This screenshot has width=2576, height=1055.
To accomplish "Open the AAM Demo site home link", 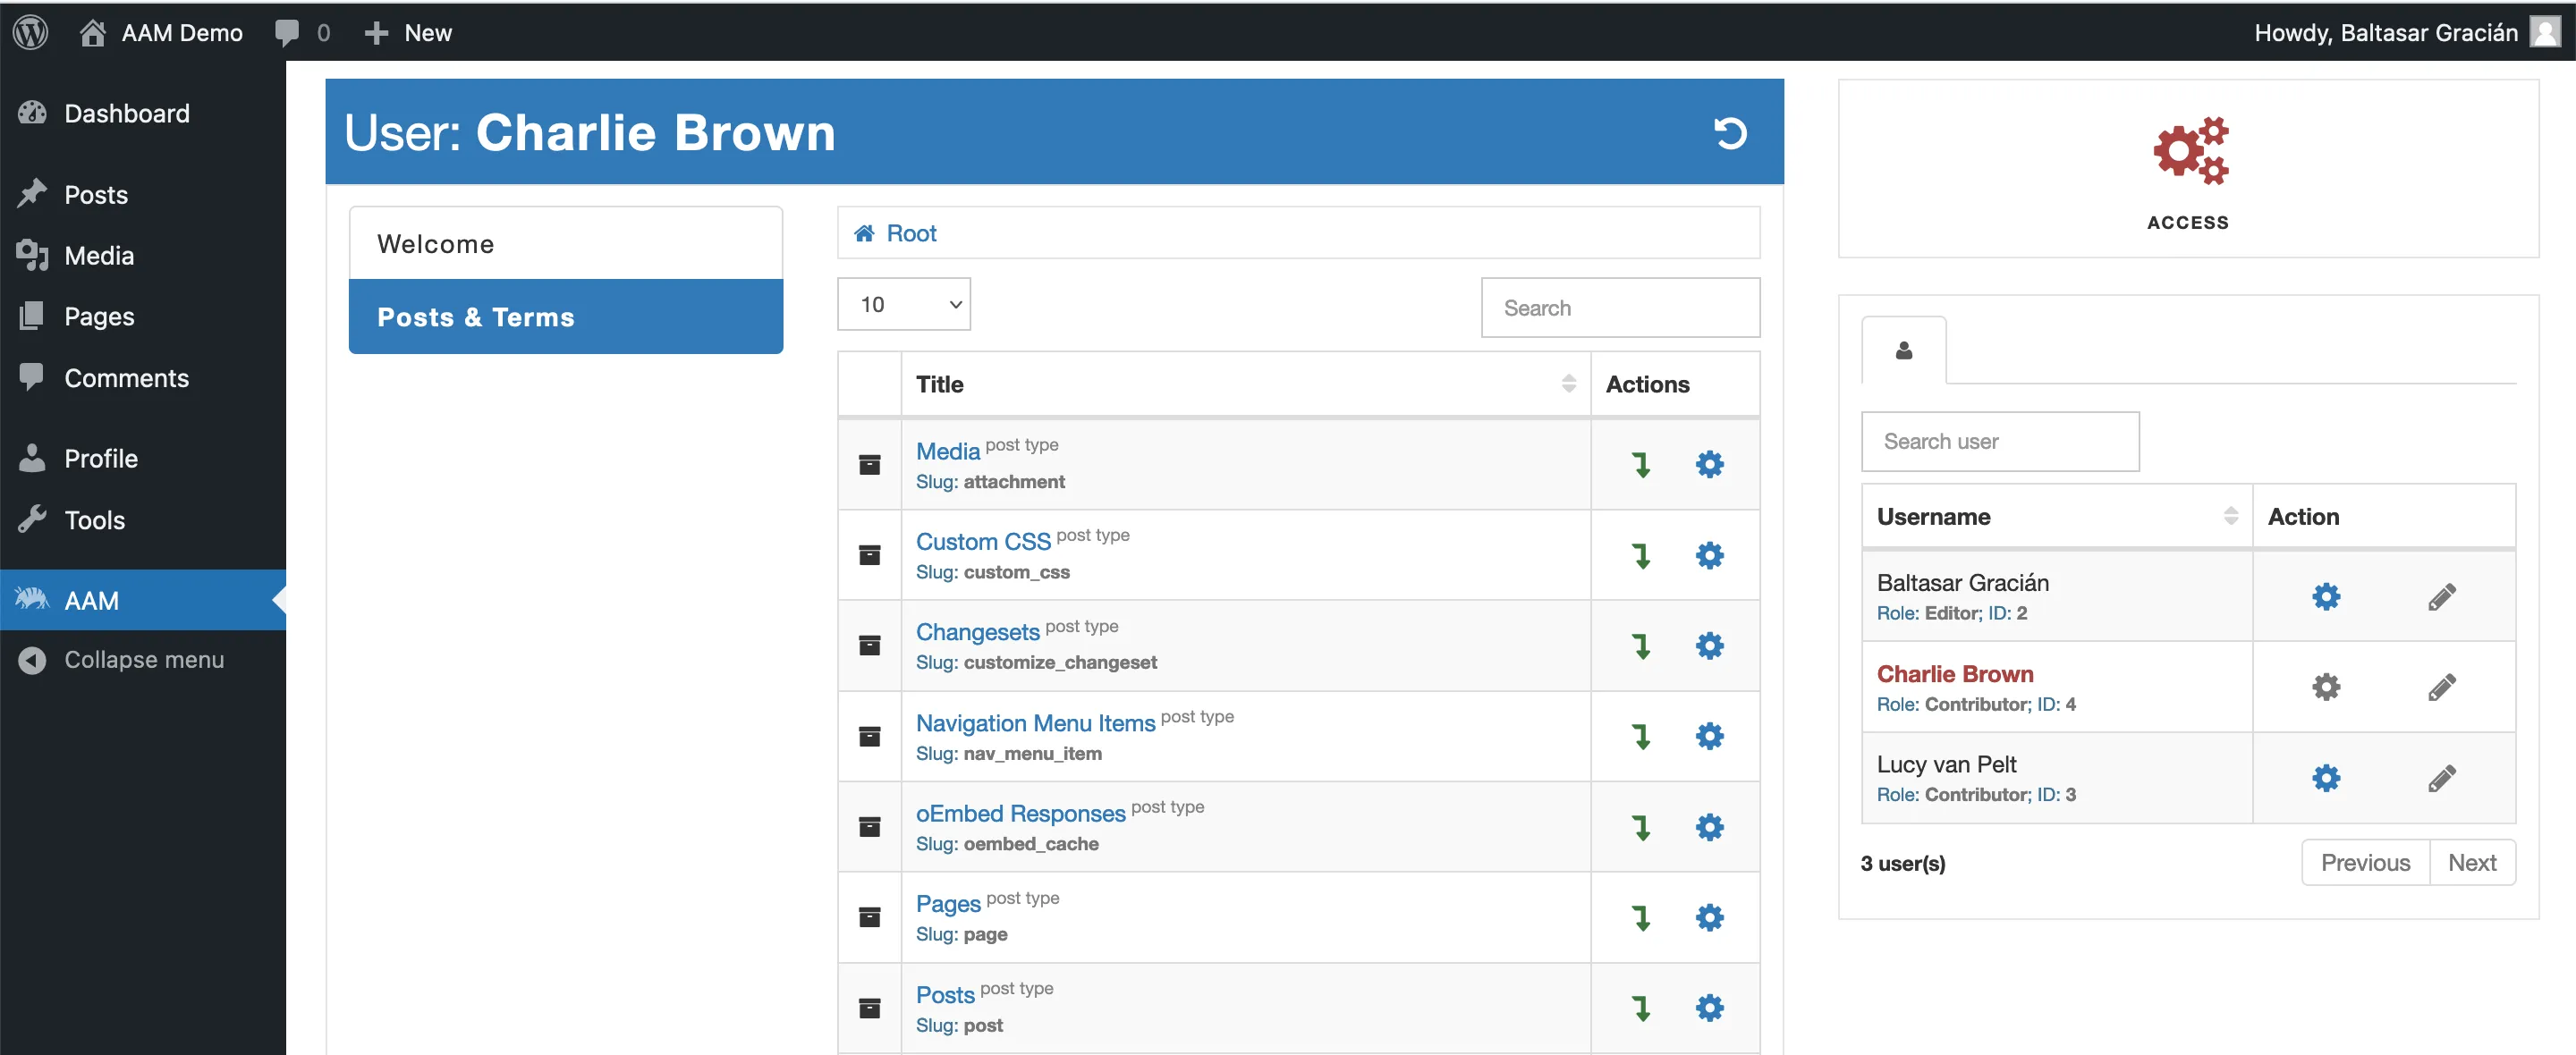I will click(x=161, y=32).
